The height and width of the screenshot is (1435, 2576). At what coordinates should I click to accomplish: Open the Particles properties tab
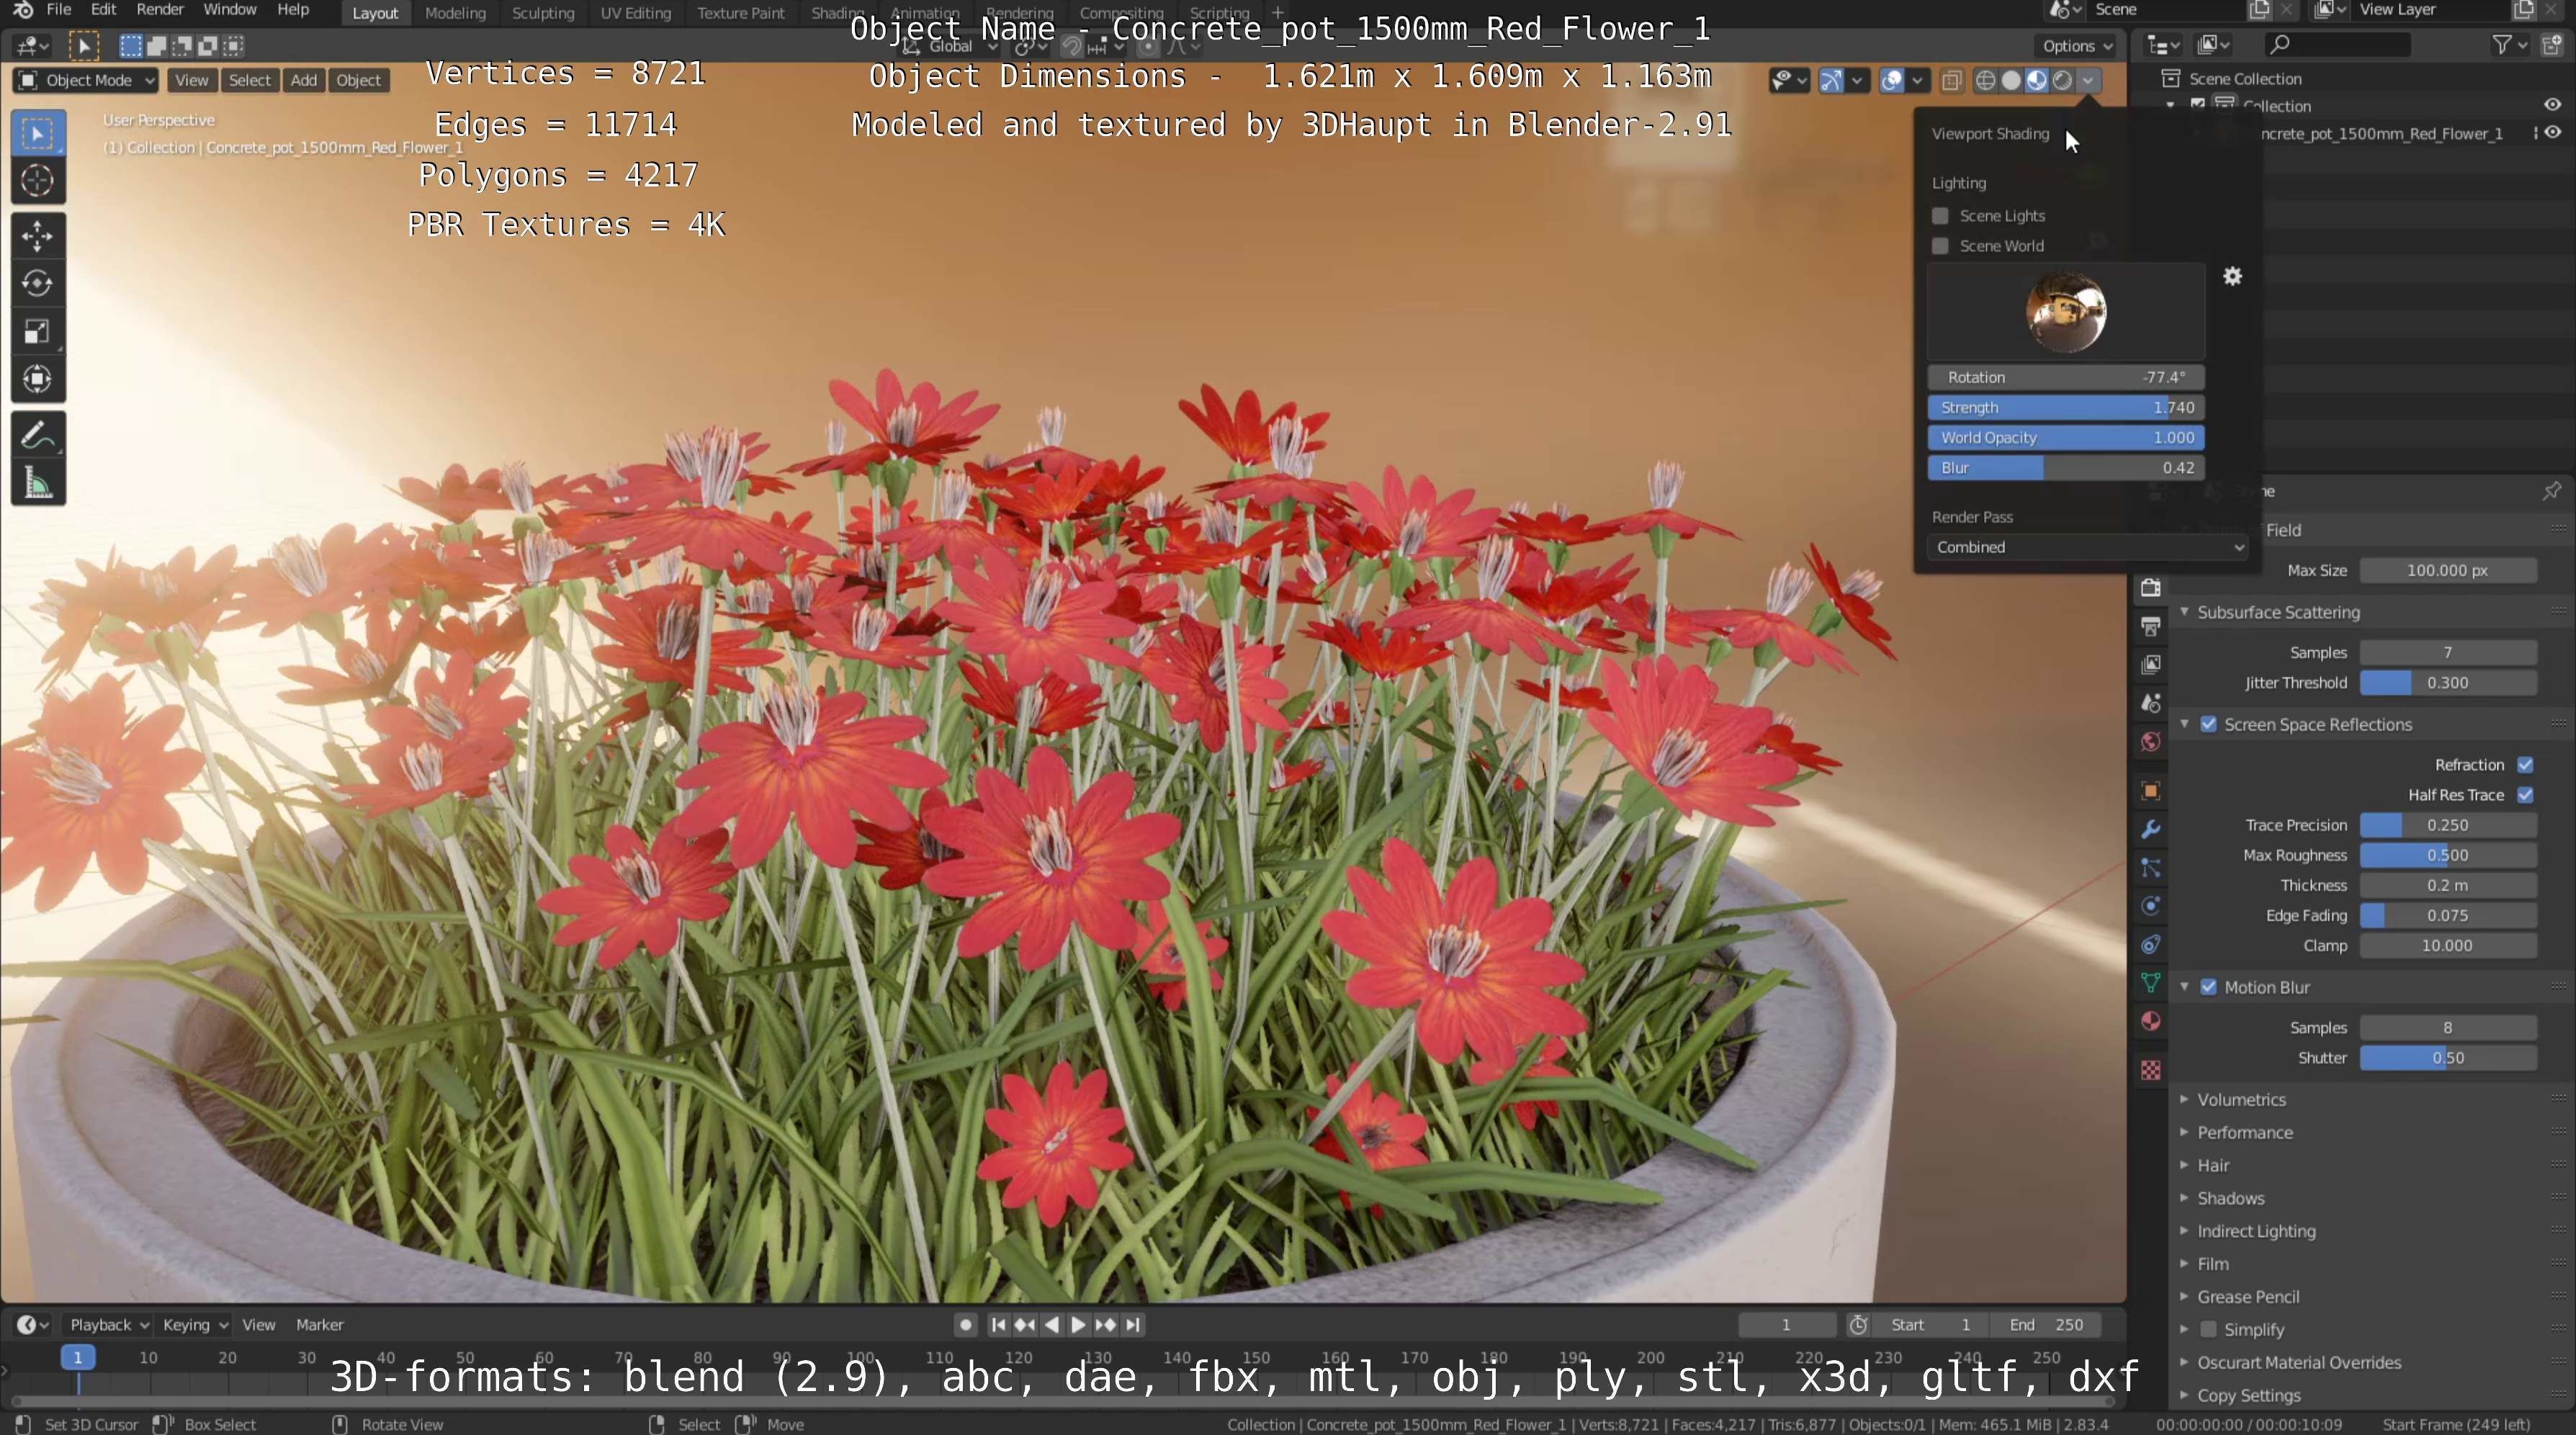2151,868
